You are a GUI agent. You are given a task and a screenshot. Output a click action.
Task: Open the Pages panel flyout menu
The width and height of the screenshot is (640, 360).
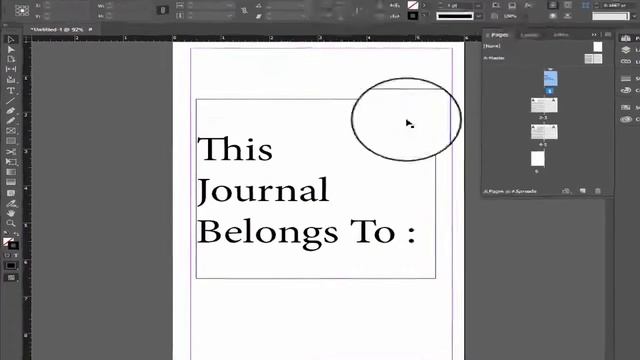point(608,35)
